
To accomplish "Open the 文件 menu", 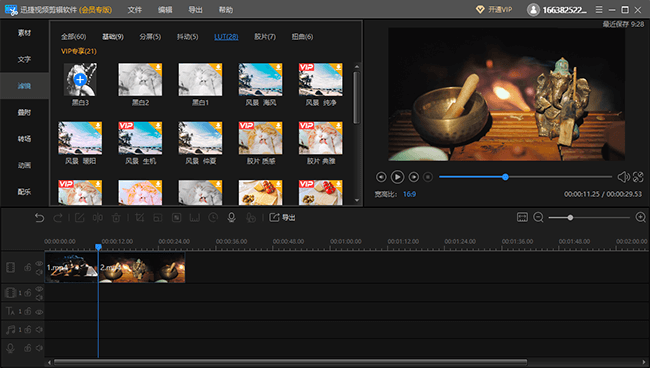I will pos(134,10).
